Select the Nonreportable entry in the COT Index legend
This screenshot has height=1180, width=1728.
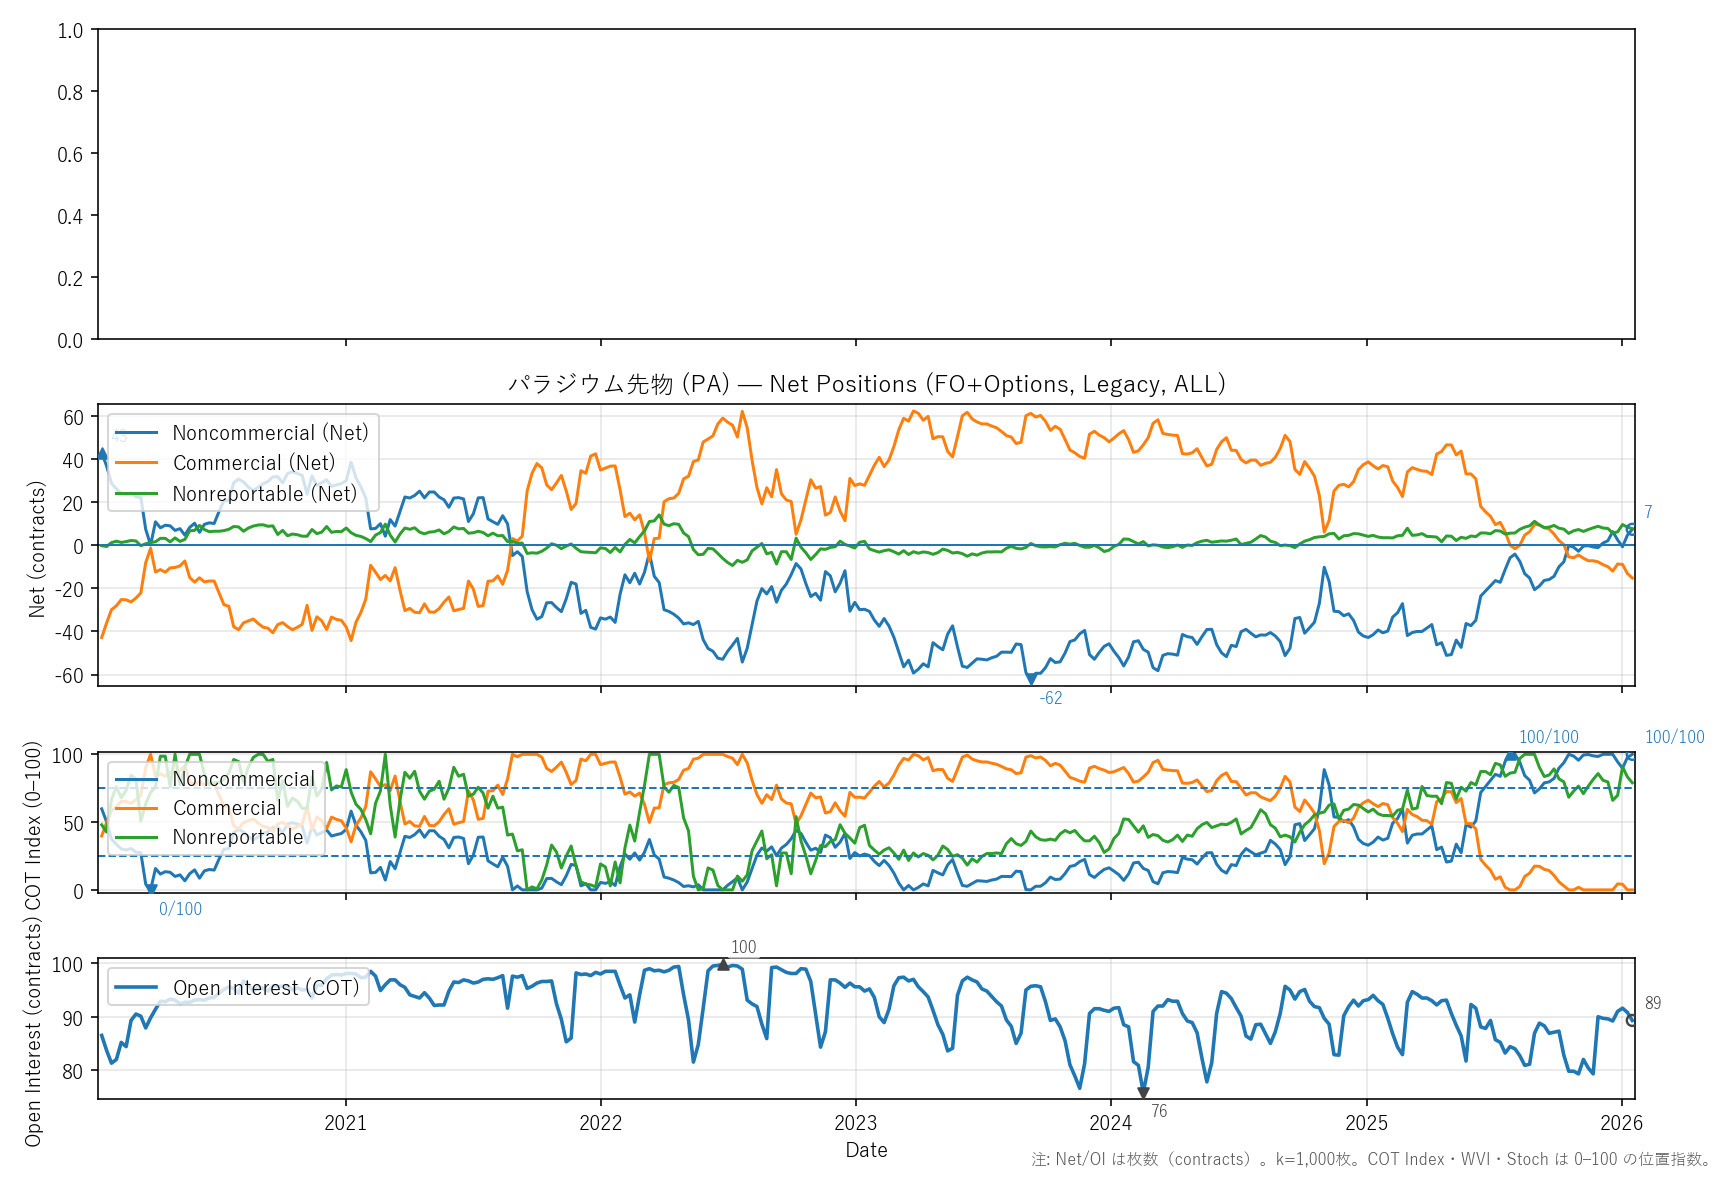coord(237,837)
